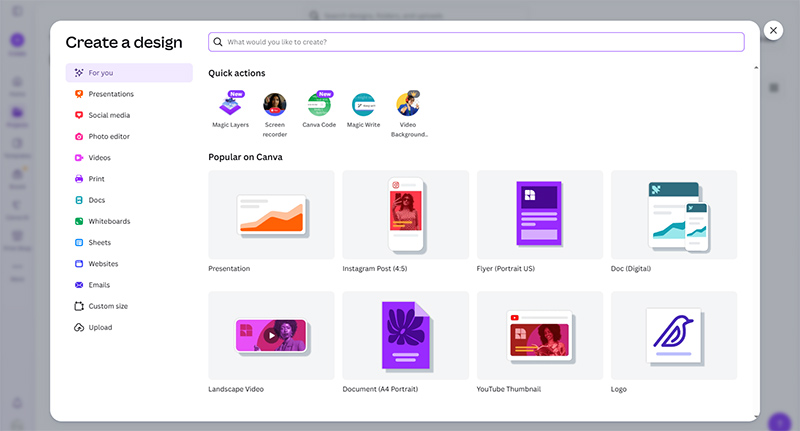Click the Sheets sidebar icon
Viewport: 800px width, 431px height.
79,243
